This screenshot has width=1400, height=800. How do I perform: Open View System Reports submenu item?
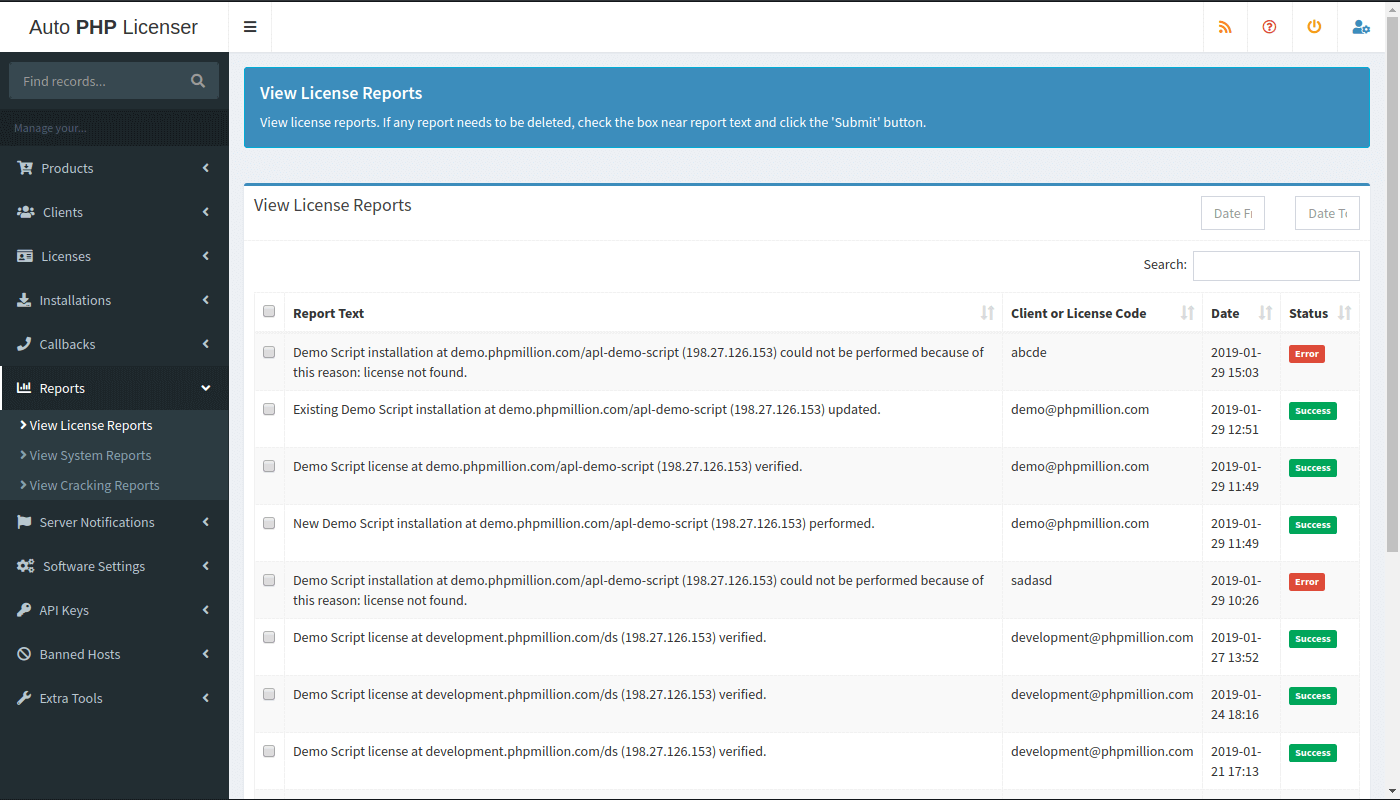tap(90, 455)
